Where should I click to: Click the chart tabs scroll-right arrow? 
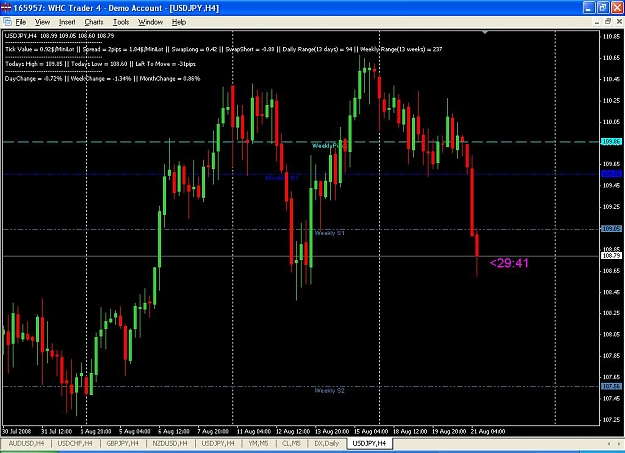click(618, 443)
